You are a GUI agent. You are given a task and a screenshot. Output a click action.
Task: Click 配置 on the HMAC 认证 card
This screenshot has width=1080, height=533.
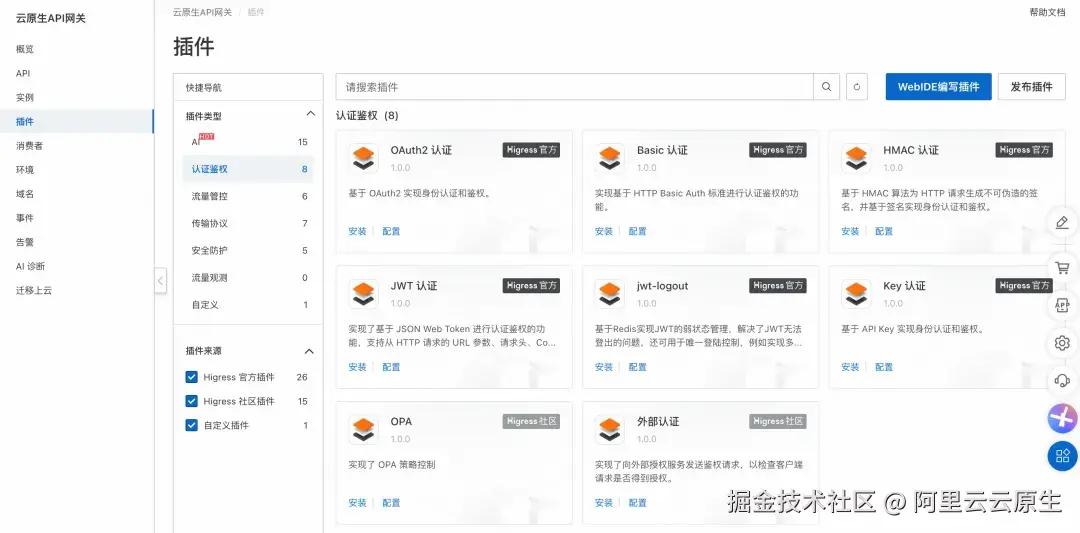coord(884,231)
